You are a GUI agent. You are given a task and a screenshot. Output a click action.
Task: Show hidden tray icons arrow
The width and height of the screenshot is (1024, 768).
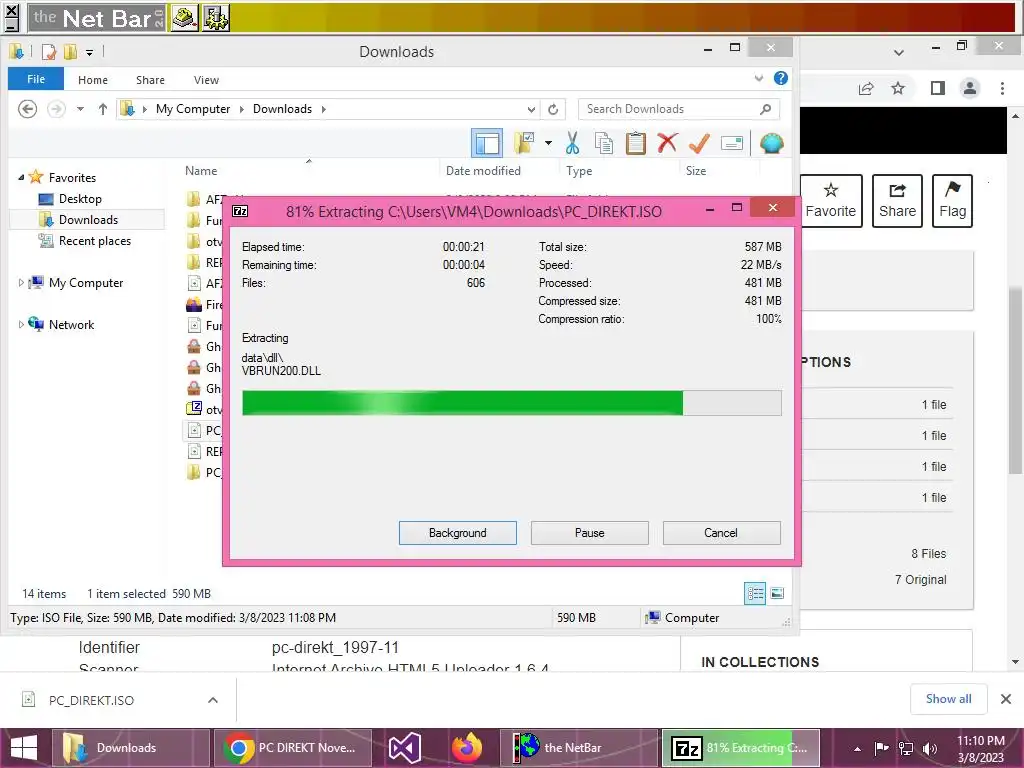click(x=857, y=749)
